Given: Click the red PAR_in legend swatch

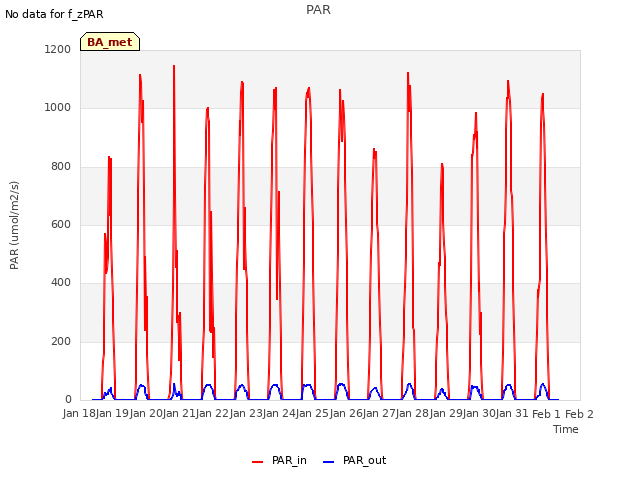Looking at the screenshot, I should click(258, 462).
